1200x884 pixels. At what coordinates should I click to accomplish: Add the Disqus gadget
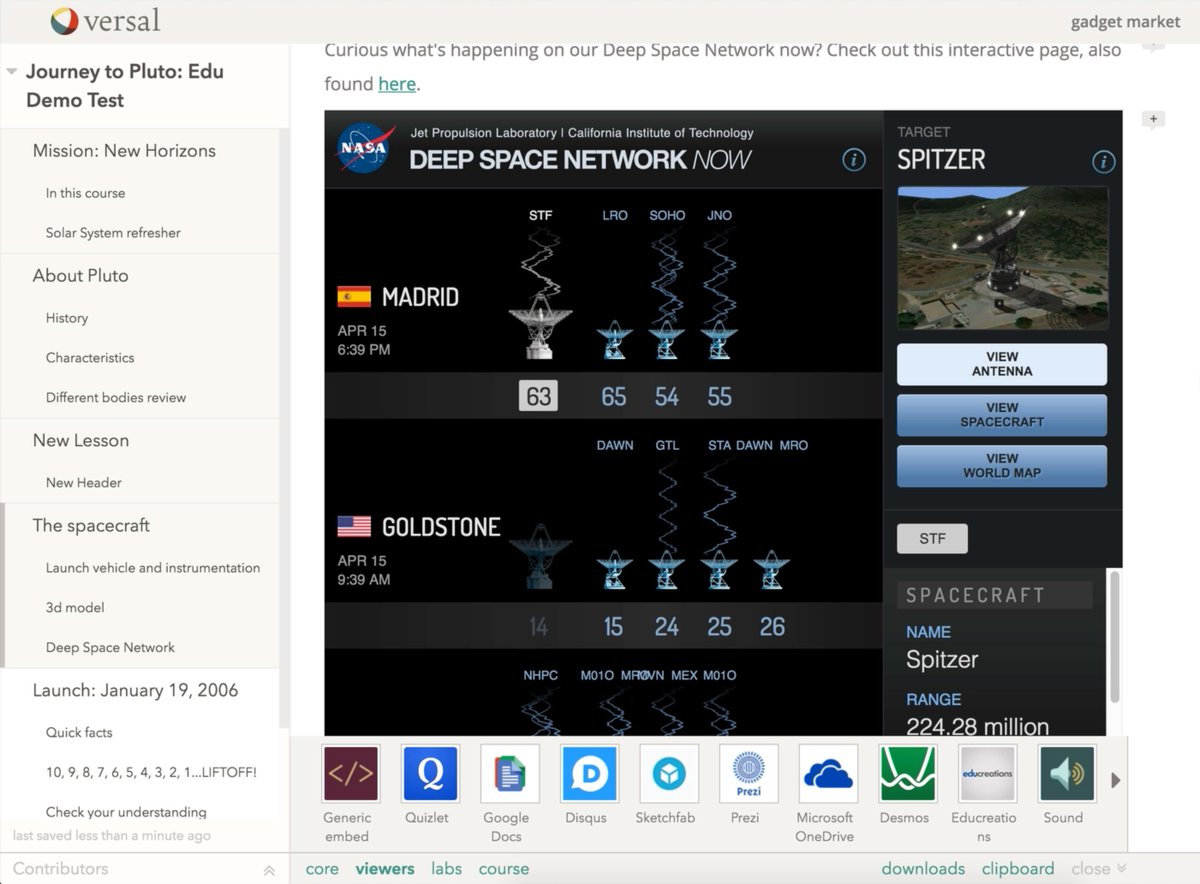click(x=590, y=774)
